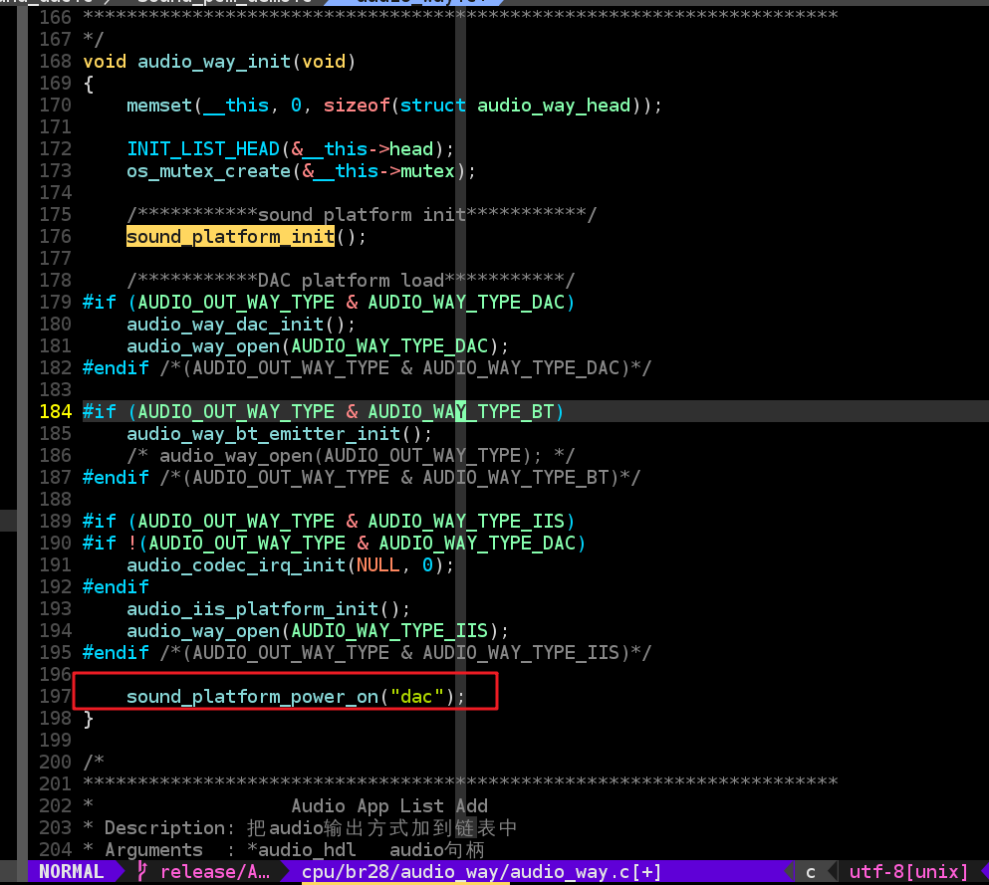Click AUDIO_WAY_TYPE_DAC argument on line 181
Image resolution: width=989 pixels, height=885 pixels.
click(390, 346)
